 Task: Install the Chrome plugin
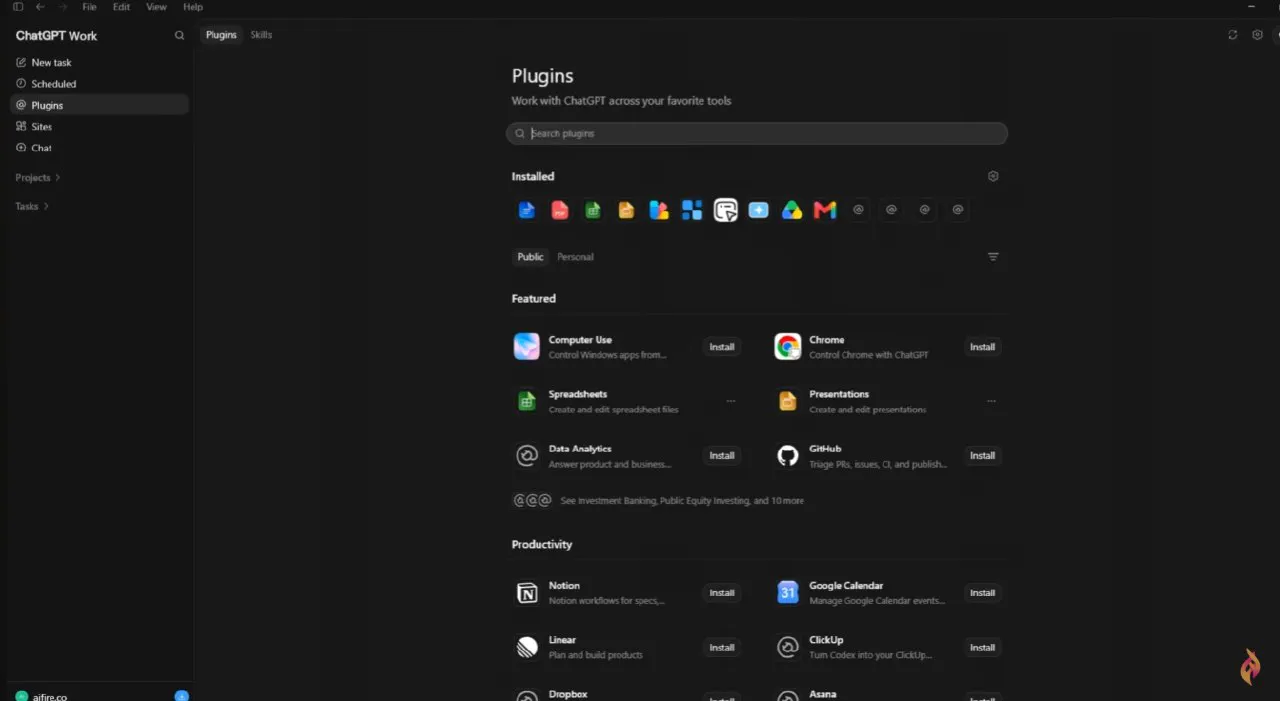[x=983, y=347]
